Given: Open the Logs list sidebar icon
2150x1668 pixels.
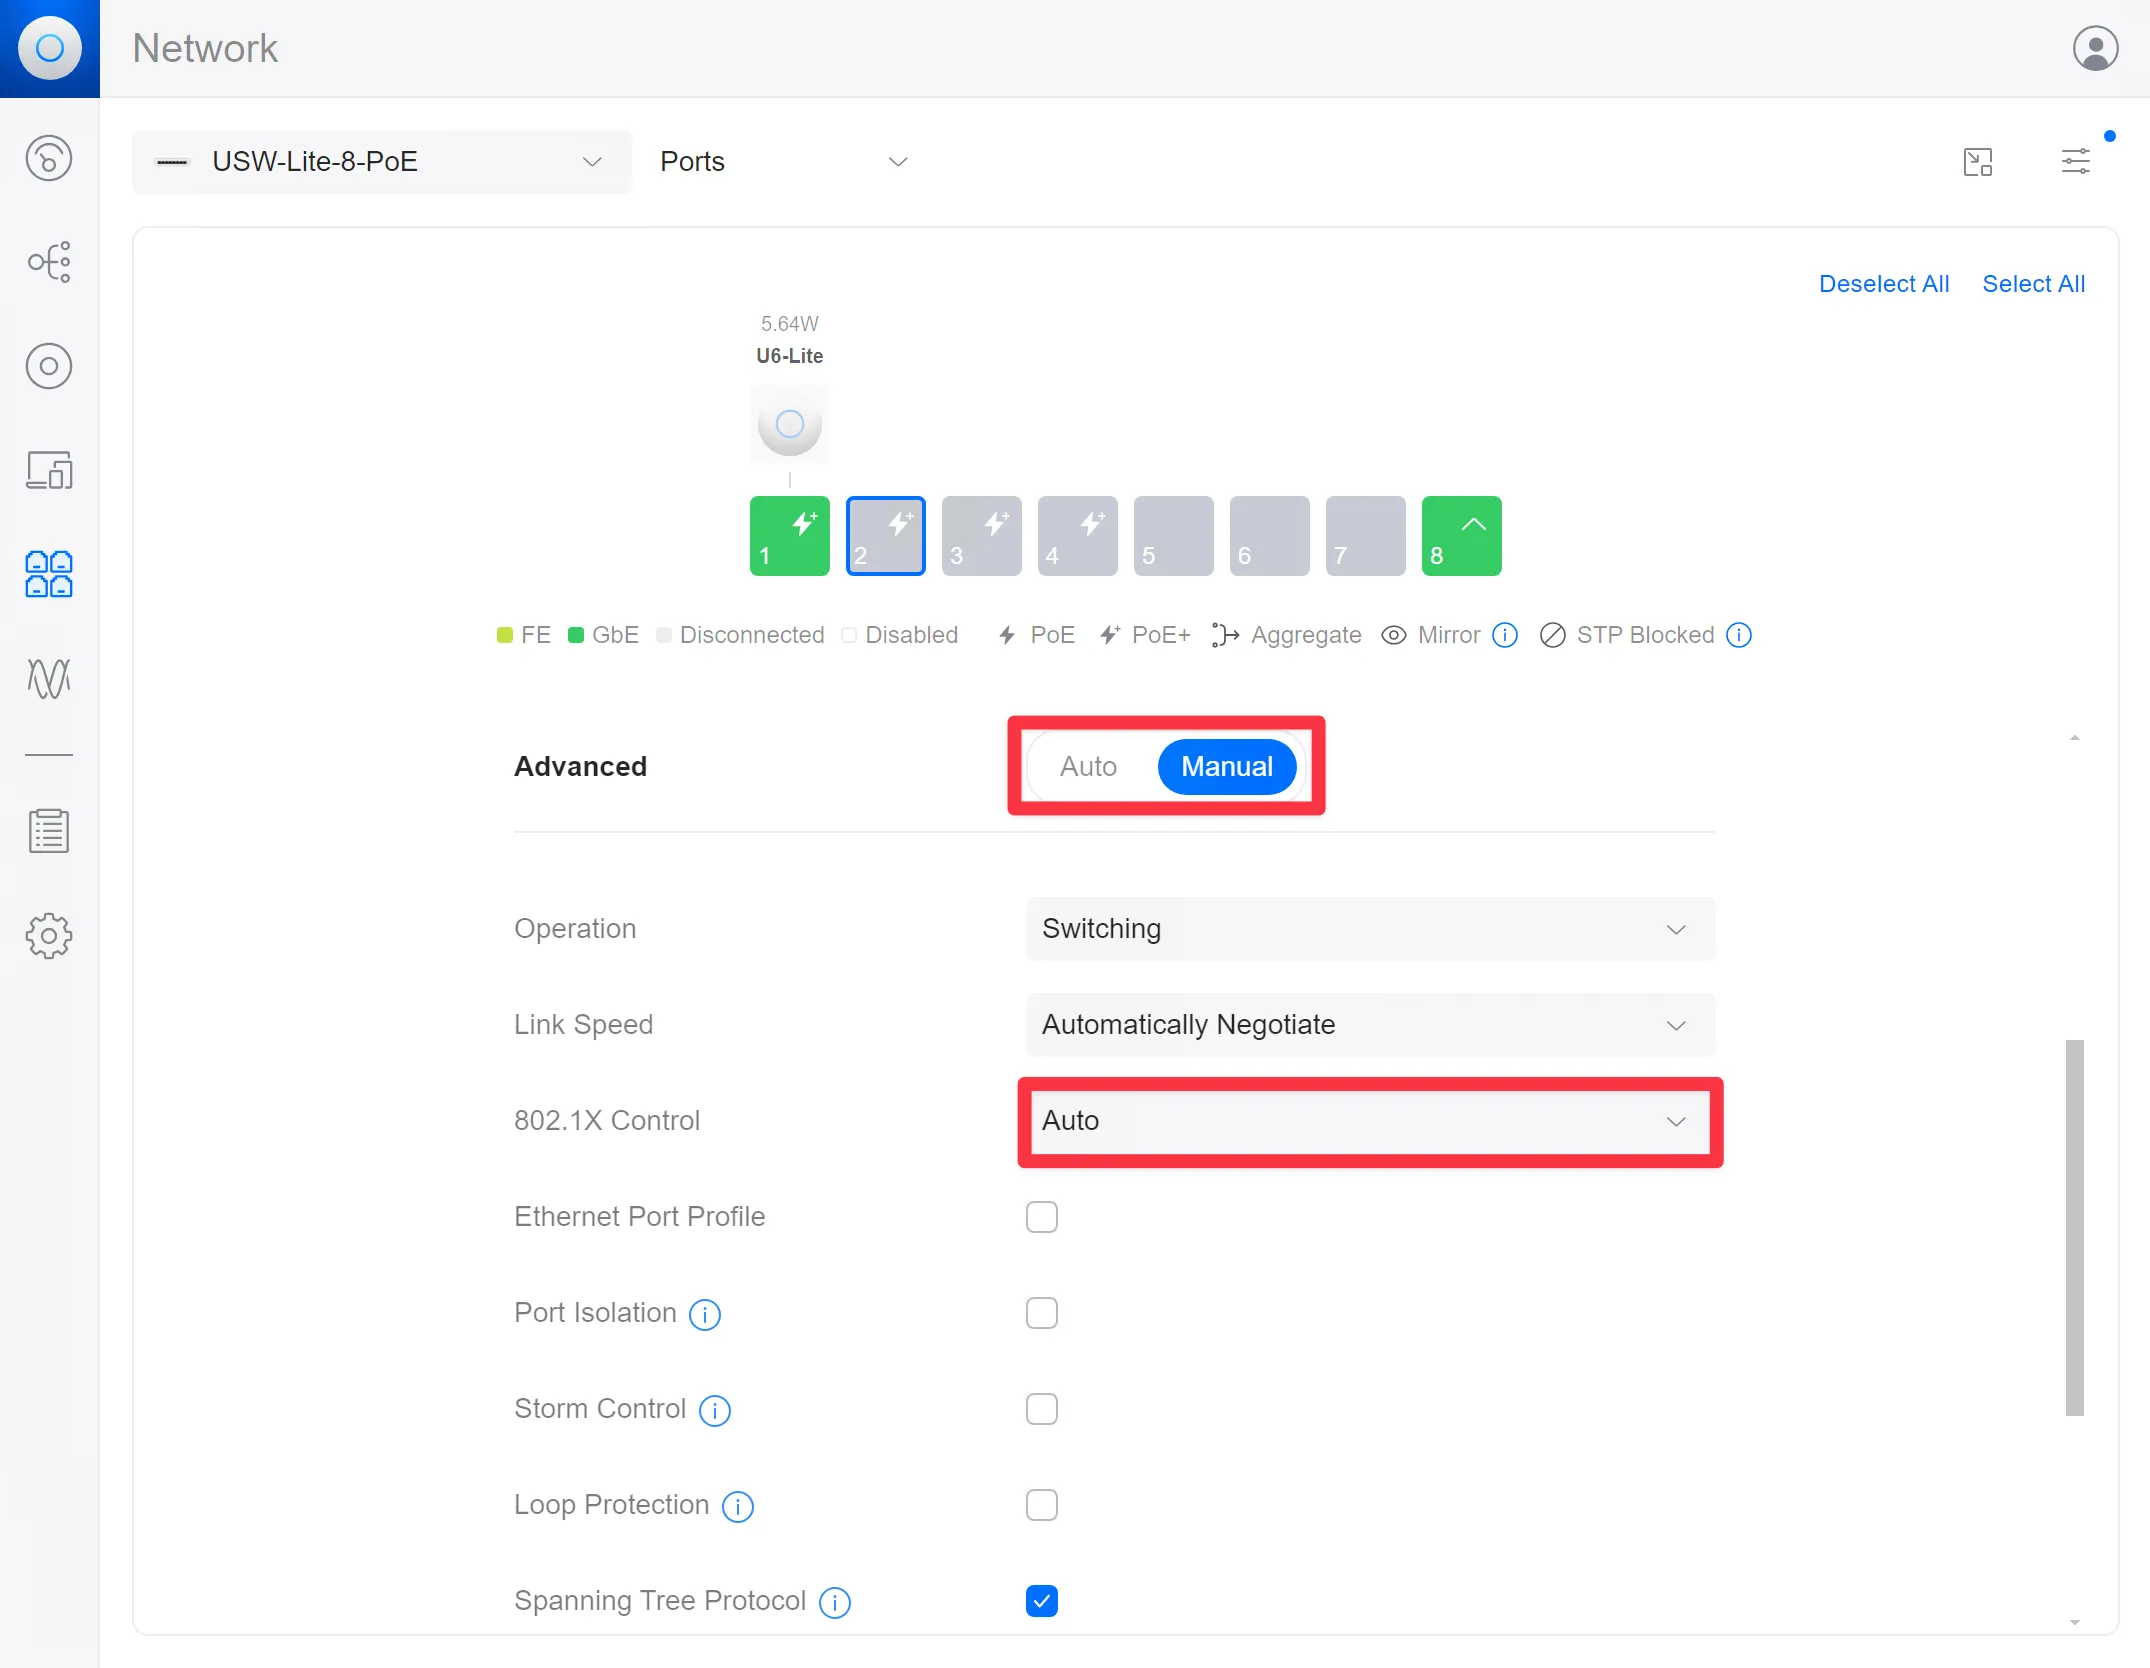Looking at the screenshot, I should pos(49,831).
